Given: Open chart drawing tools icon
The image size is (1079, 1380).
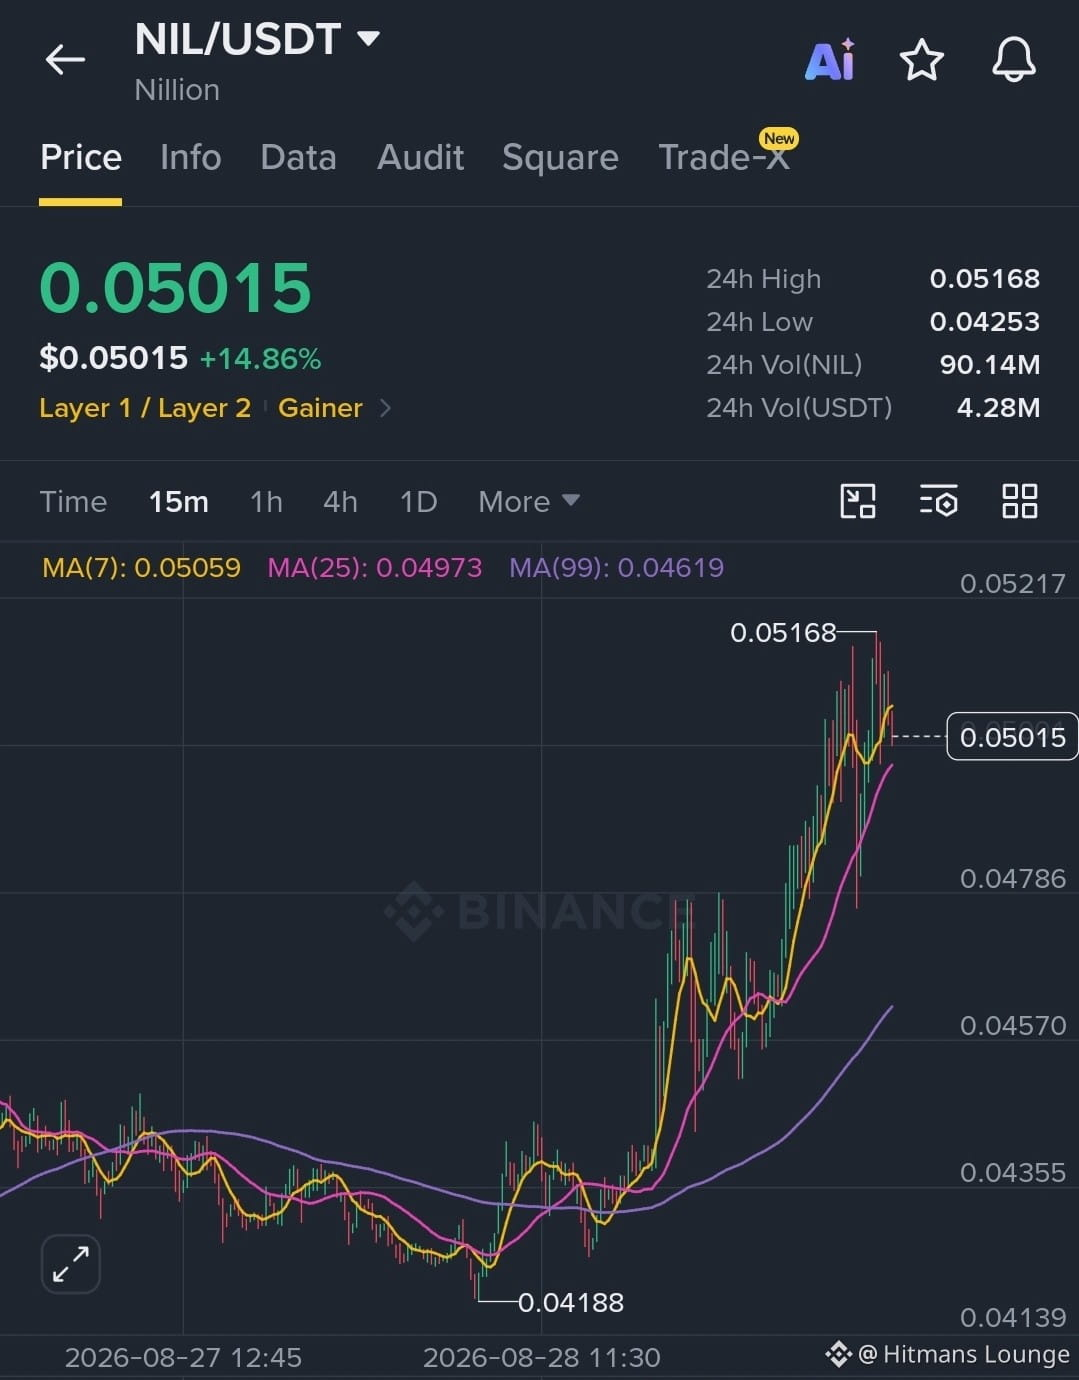Looking at the screenshot, I should [x=858, y=501].
